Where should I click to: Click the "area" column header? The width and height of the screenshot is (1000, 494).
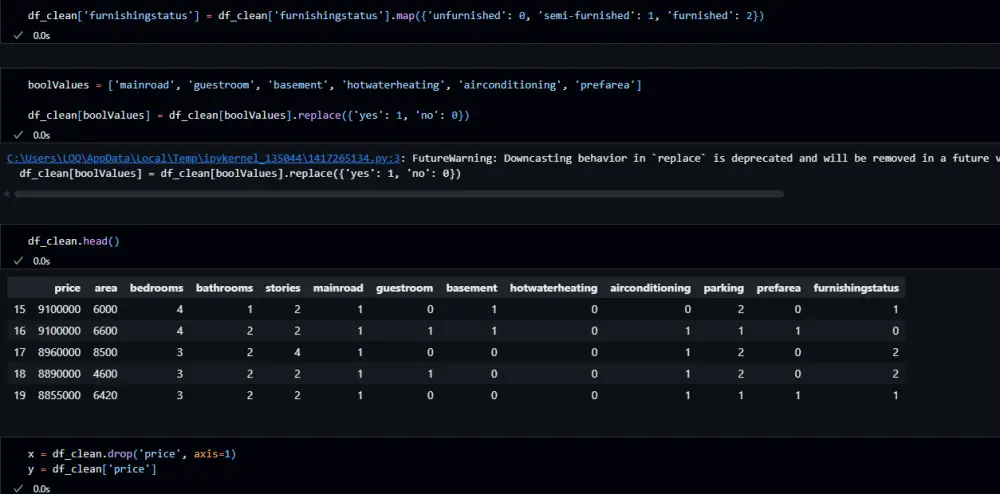(x=105, y=288)
